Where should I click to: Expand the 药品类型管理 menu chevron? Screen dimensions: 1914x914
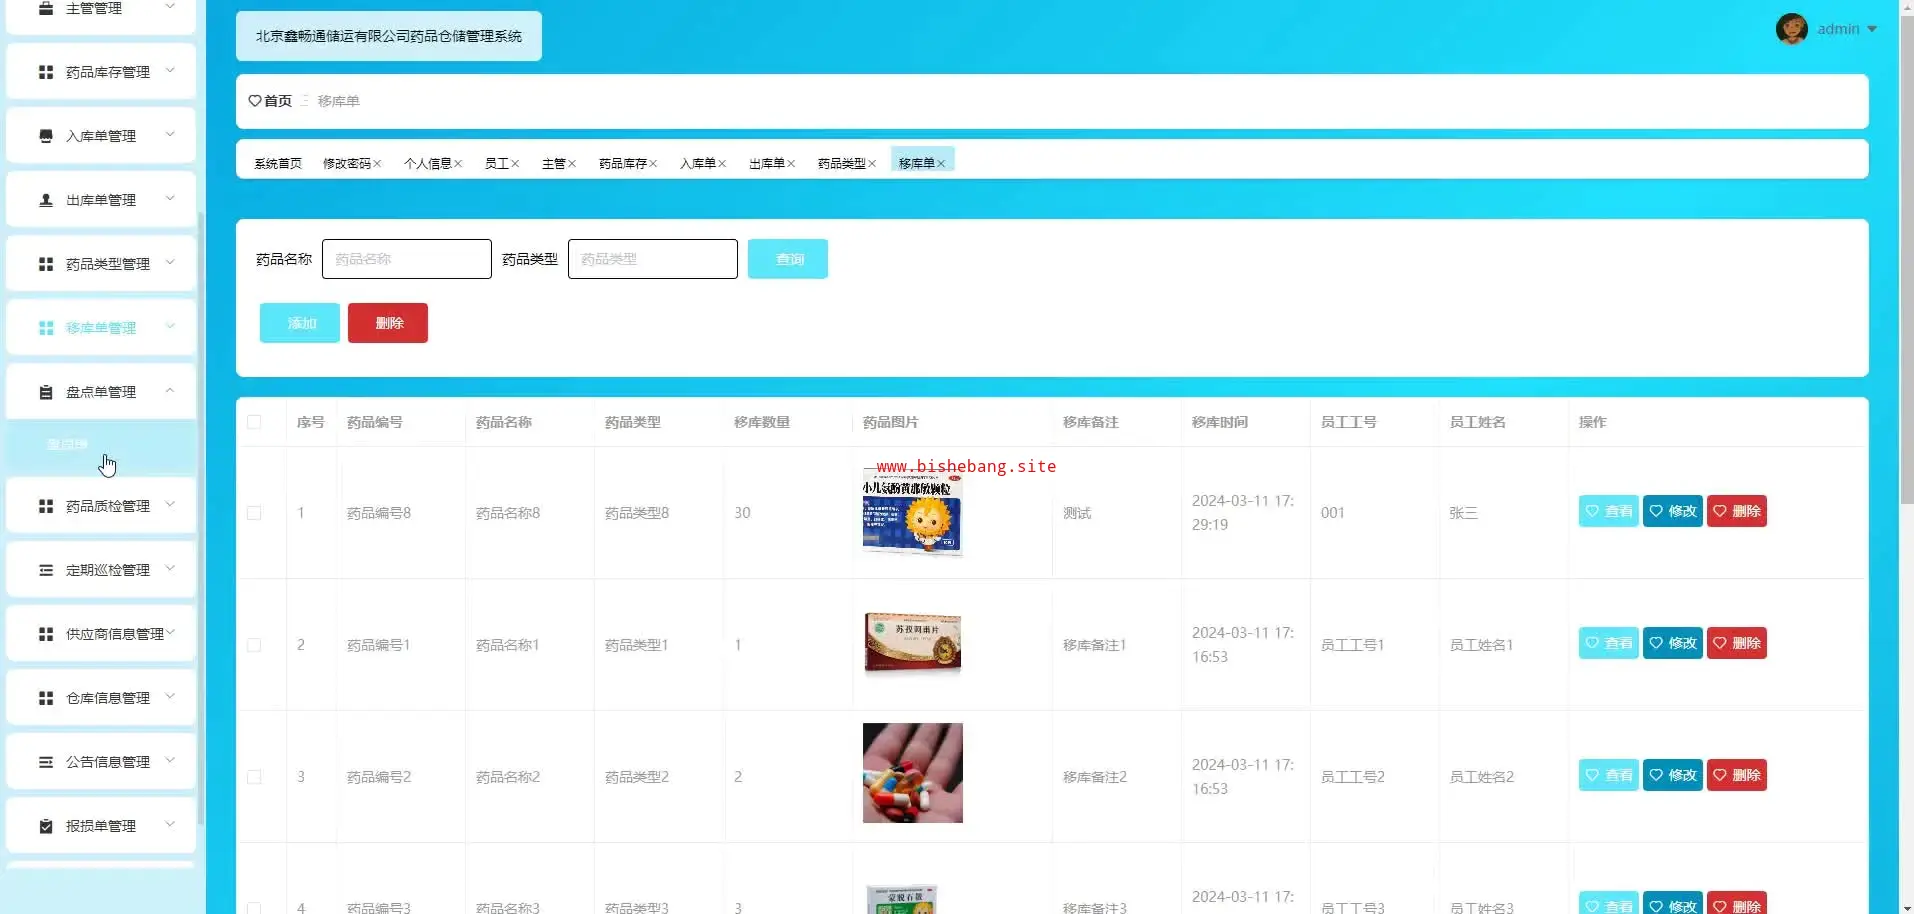tap(170, 262)
